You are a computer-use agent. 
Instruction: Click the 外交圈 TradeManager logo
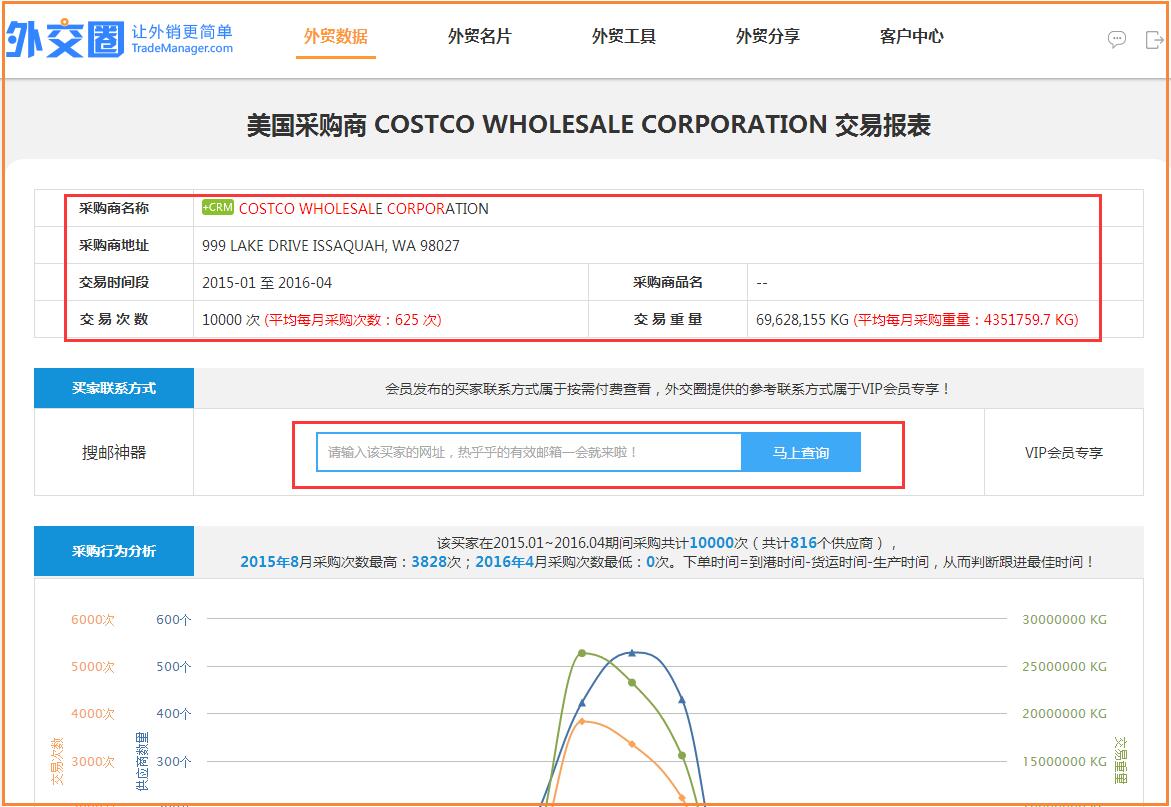point(119,38)
